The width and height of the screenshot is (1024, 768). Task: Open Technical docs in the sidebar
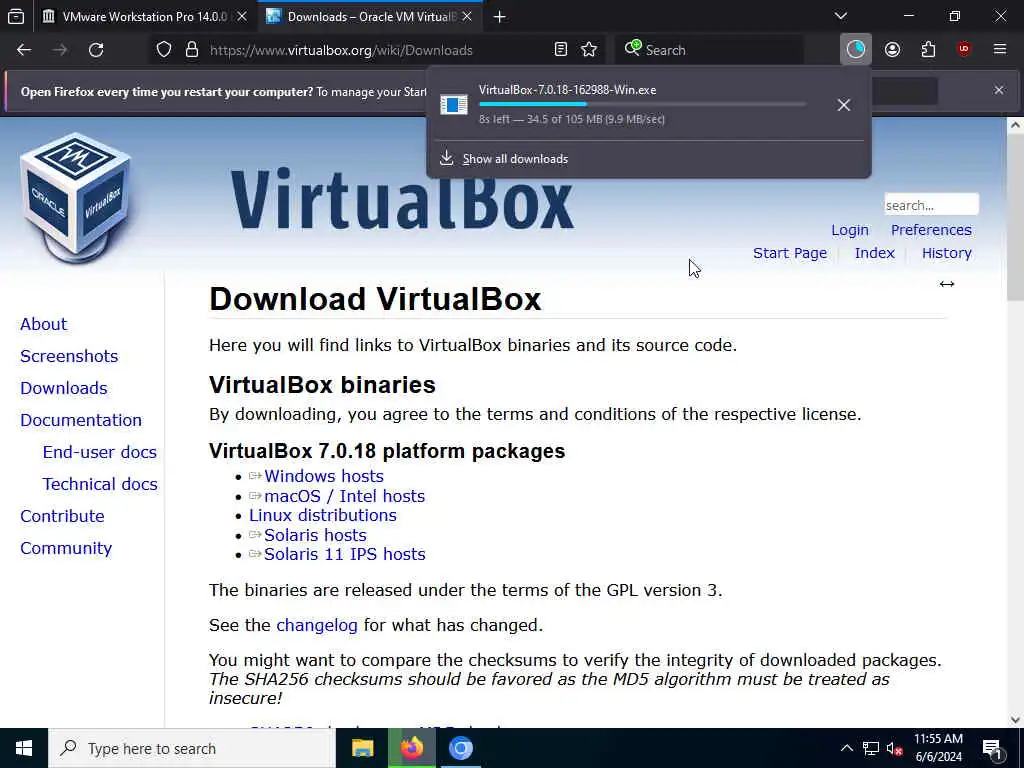[x=100, y=484]
